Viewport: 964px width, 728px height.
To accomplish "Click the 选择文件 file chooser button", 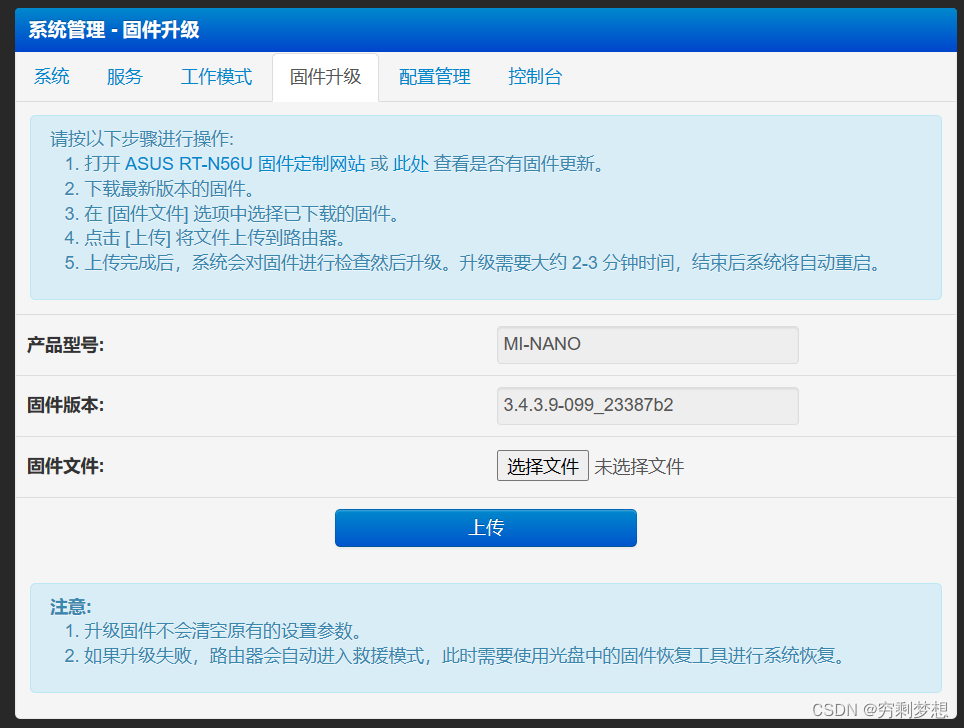I will click(543, 466).
